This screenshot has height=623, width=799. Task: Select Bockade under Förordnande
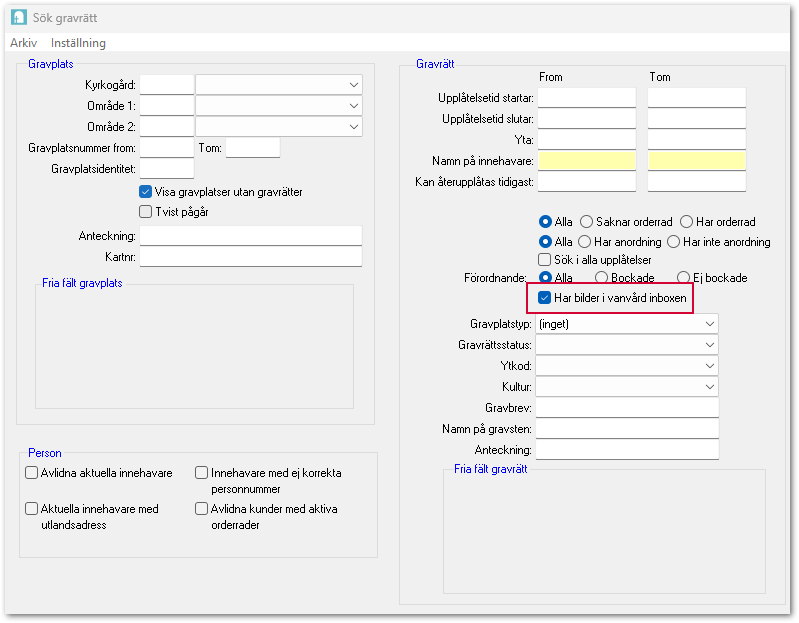pos(602,278)
